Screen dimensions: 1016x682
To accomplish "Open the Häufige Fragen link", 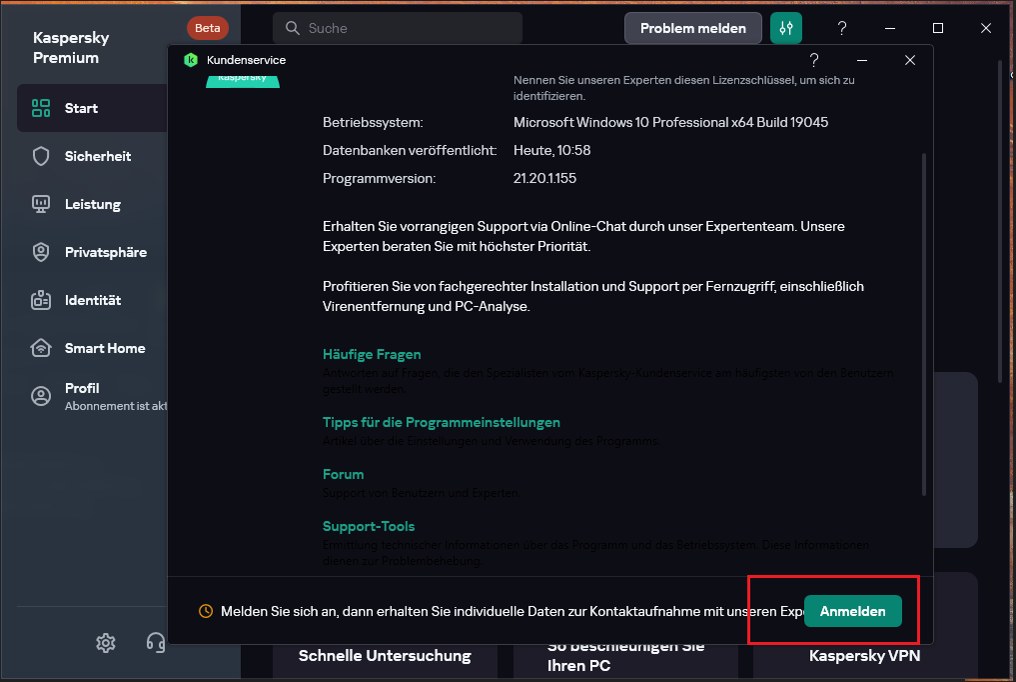I will point(371,354).
